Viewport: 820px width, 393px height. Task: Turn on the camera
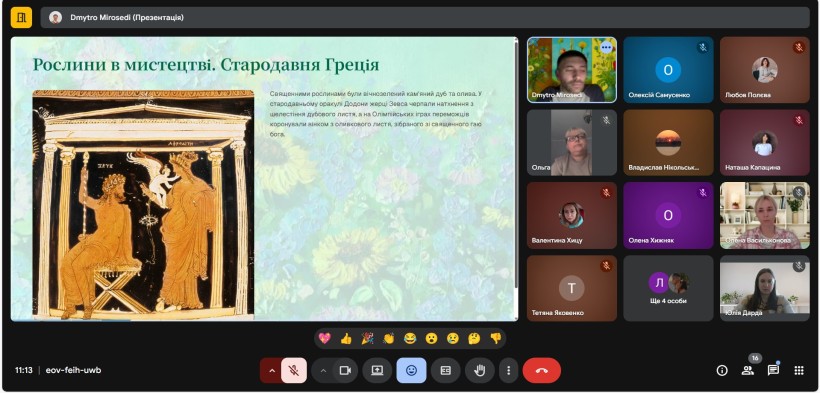[x=345, y=370]
